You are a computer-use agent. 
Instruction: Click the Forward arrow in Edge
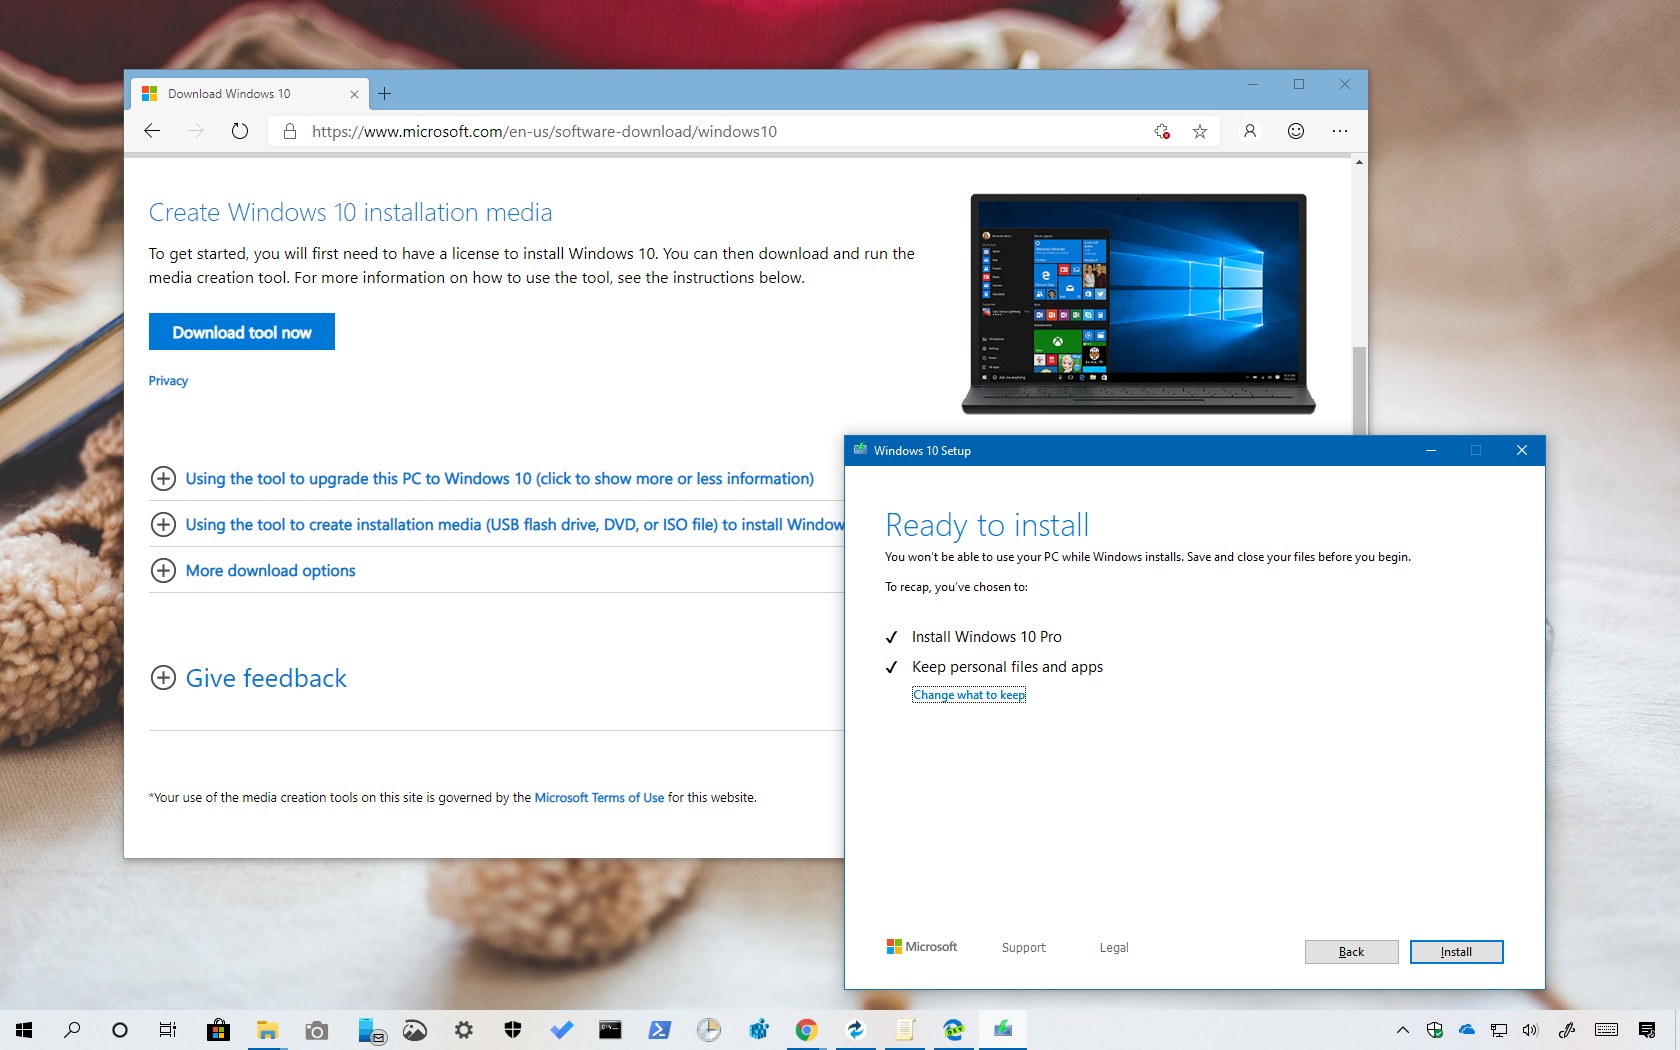[x=196, y=131]
